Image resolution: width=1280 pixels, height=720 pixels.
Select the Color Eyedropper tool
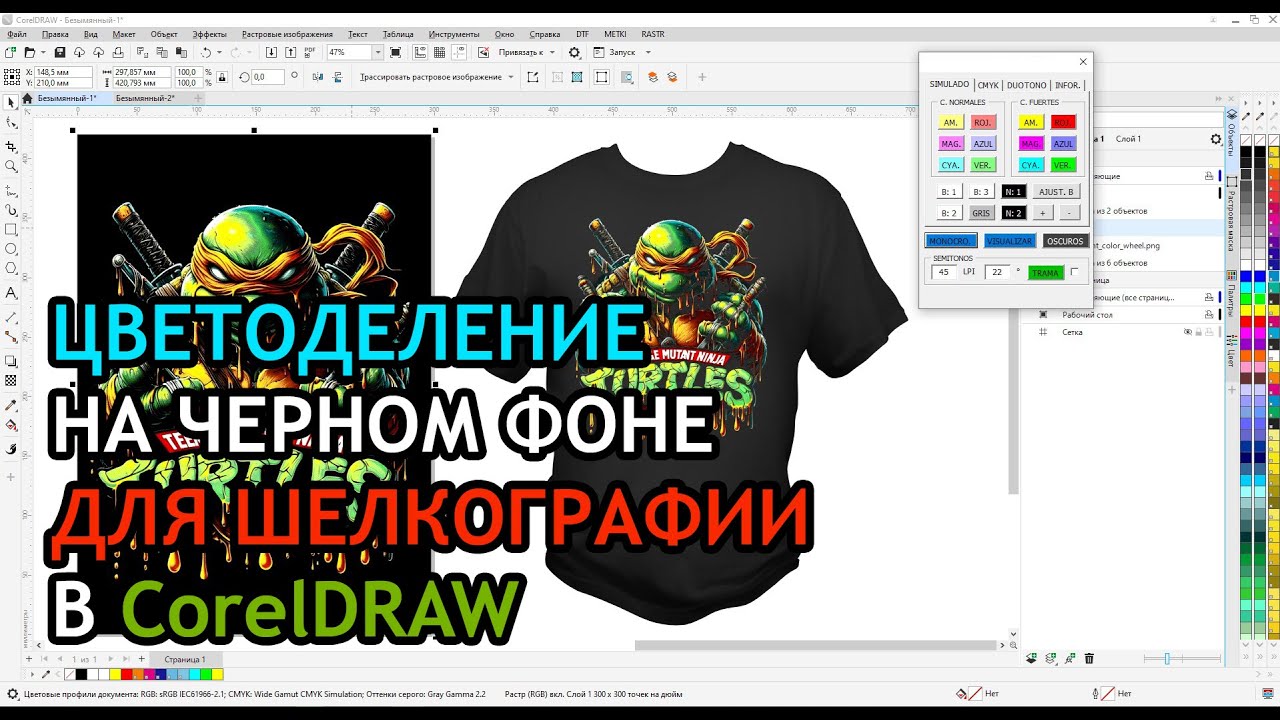[11, 405]
